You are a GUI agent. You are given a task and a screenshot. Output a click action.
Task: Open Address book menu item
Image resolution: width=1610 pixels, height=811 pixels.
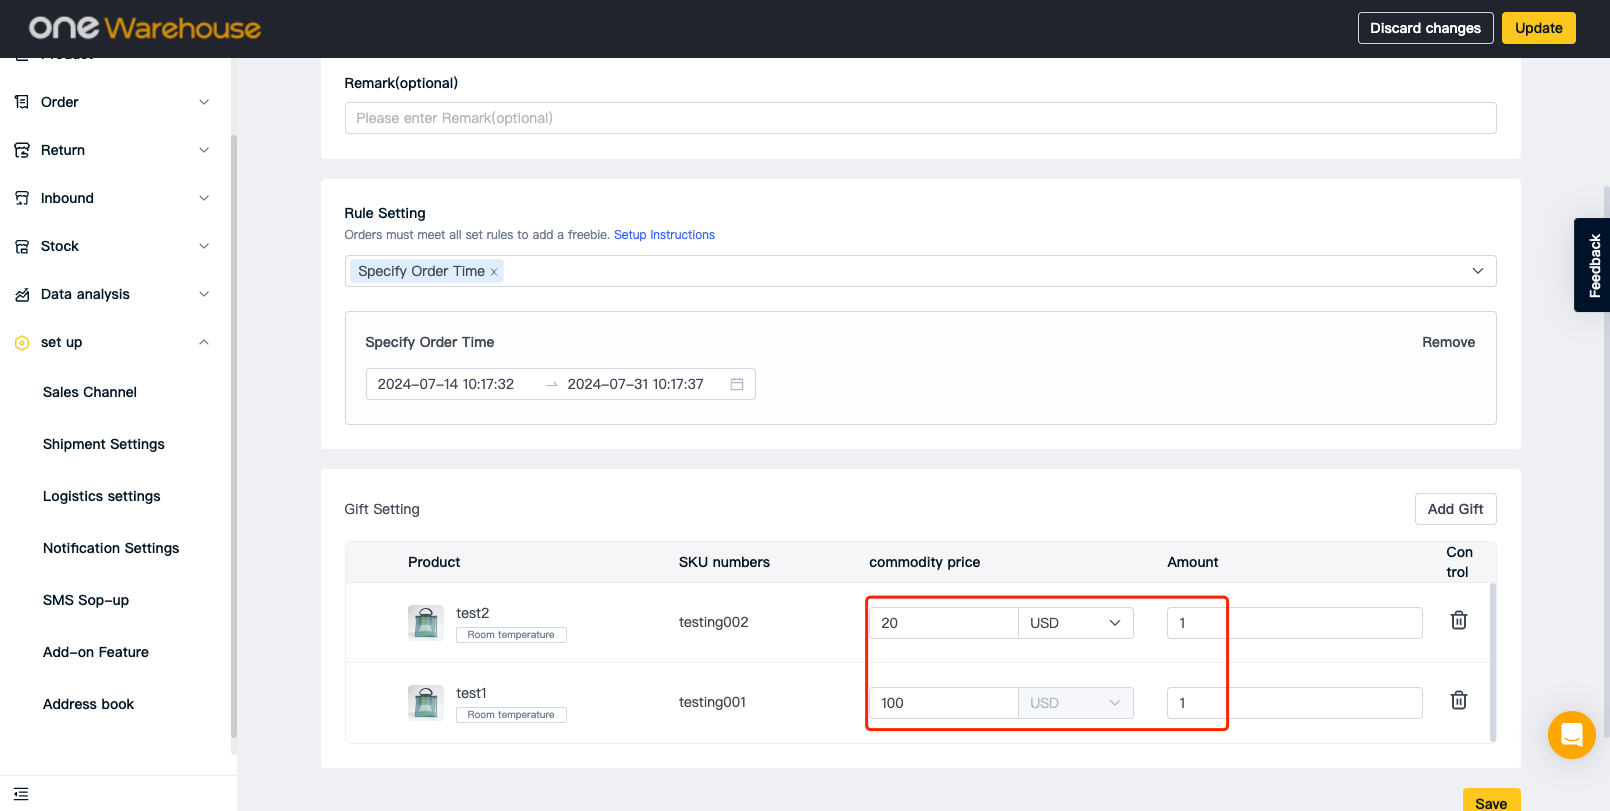pos(88,704)
